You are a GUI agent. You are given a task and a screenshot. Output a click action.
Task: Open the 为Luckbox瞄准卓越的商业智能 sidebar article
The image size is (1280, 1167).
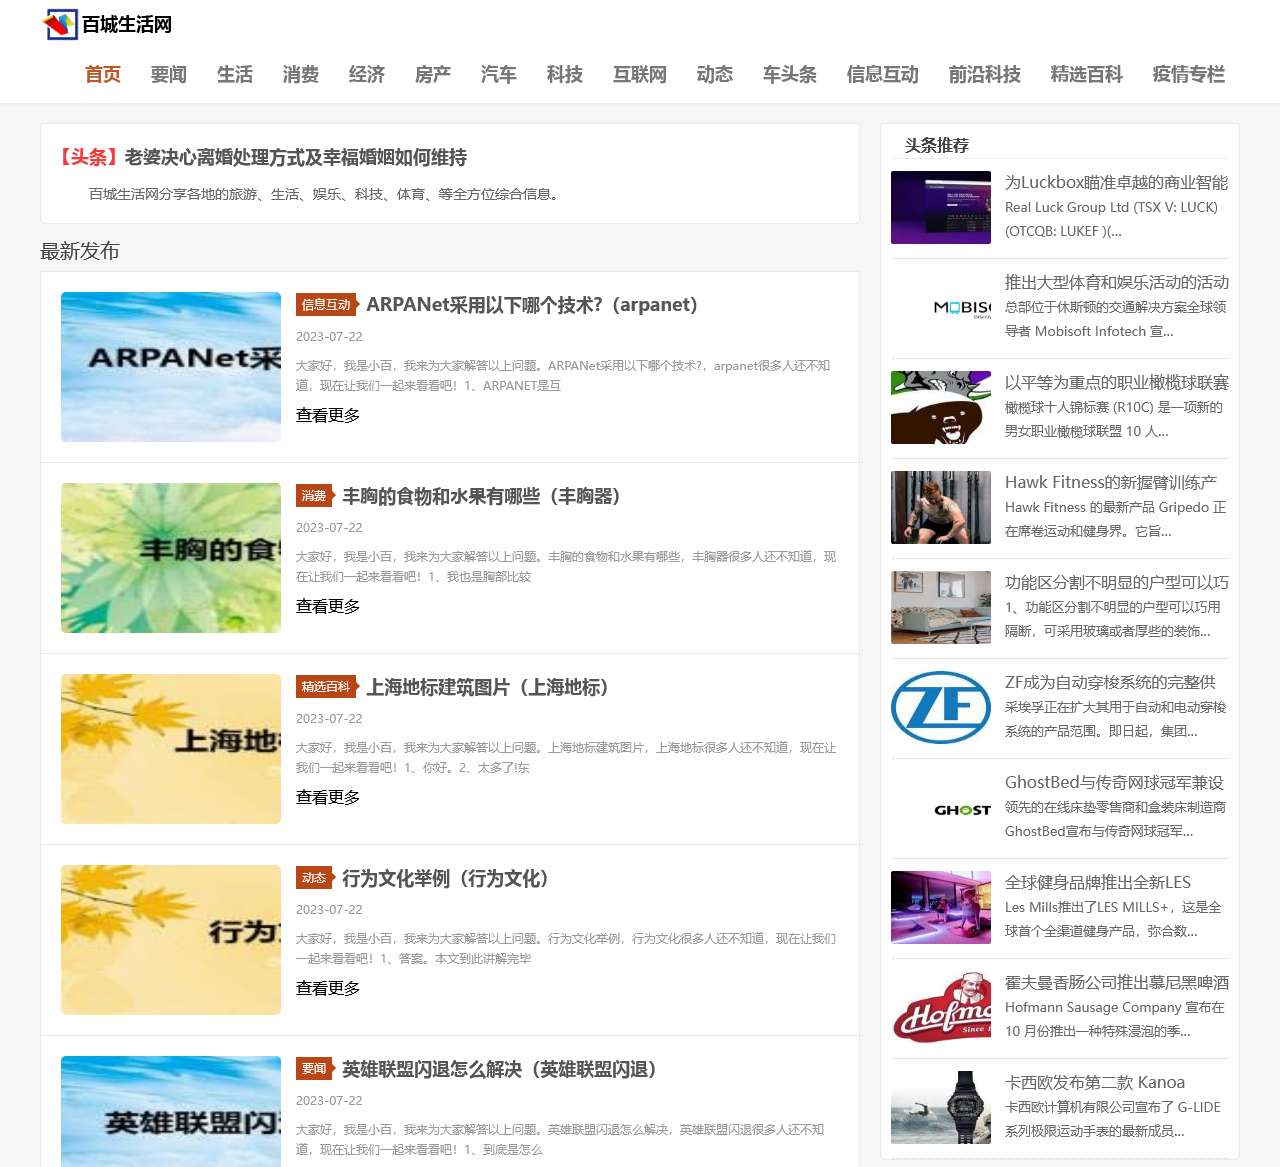(x=1116, y=183)
